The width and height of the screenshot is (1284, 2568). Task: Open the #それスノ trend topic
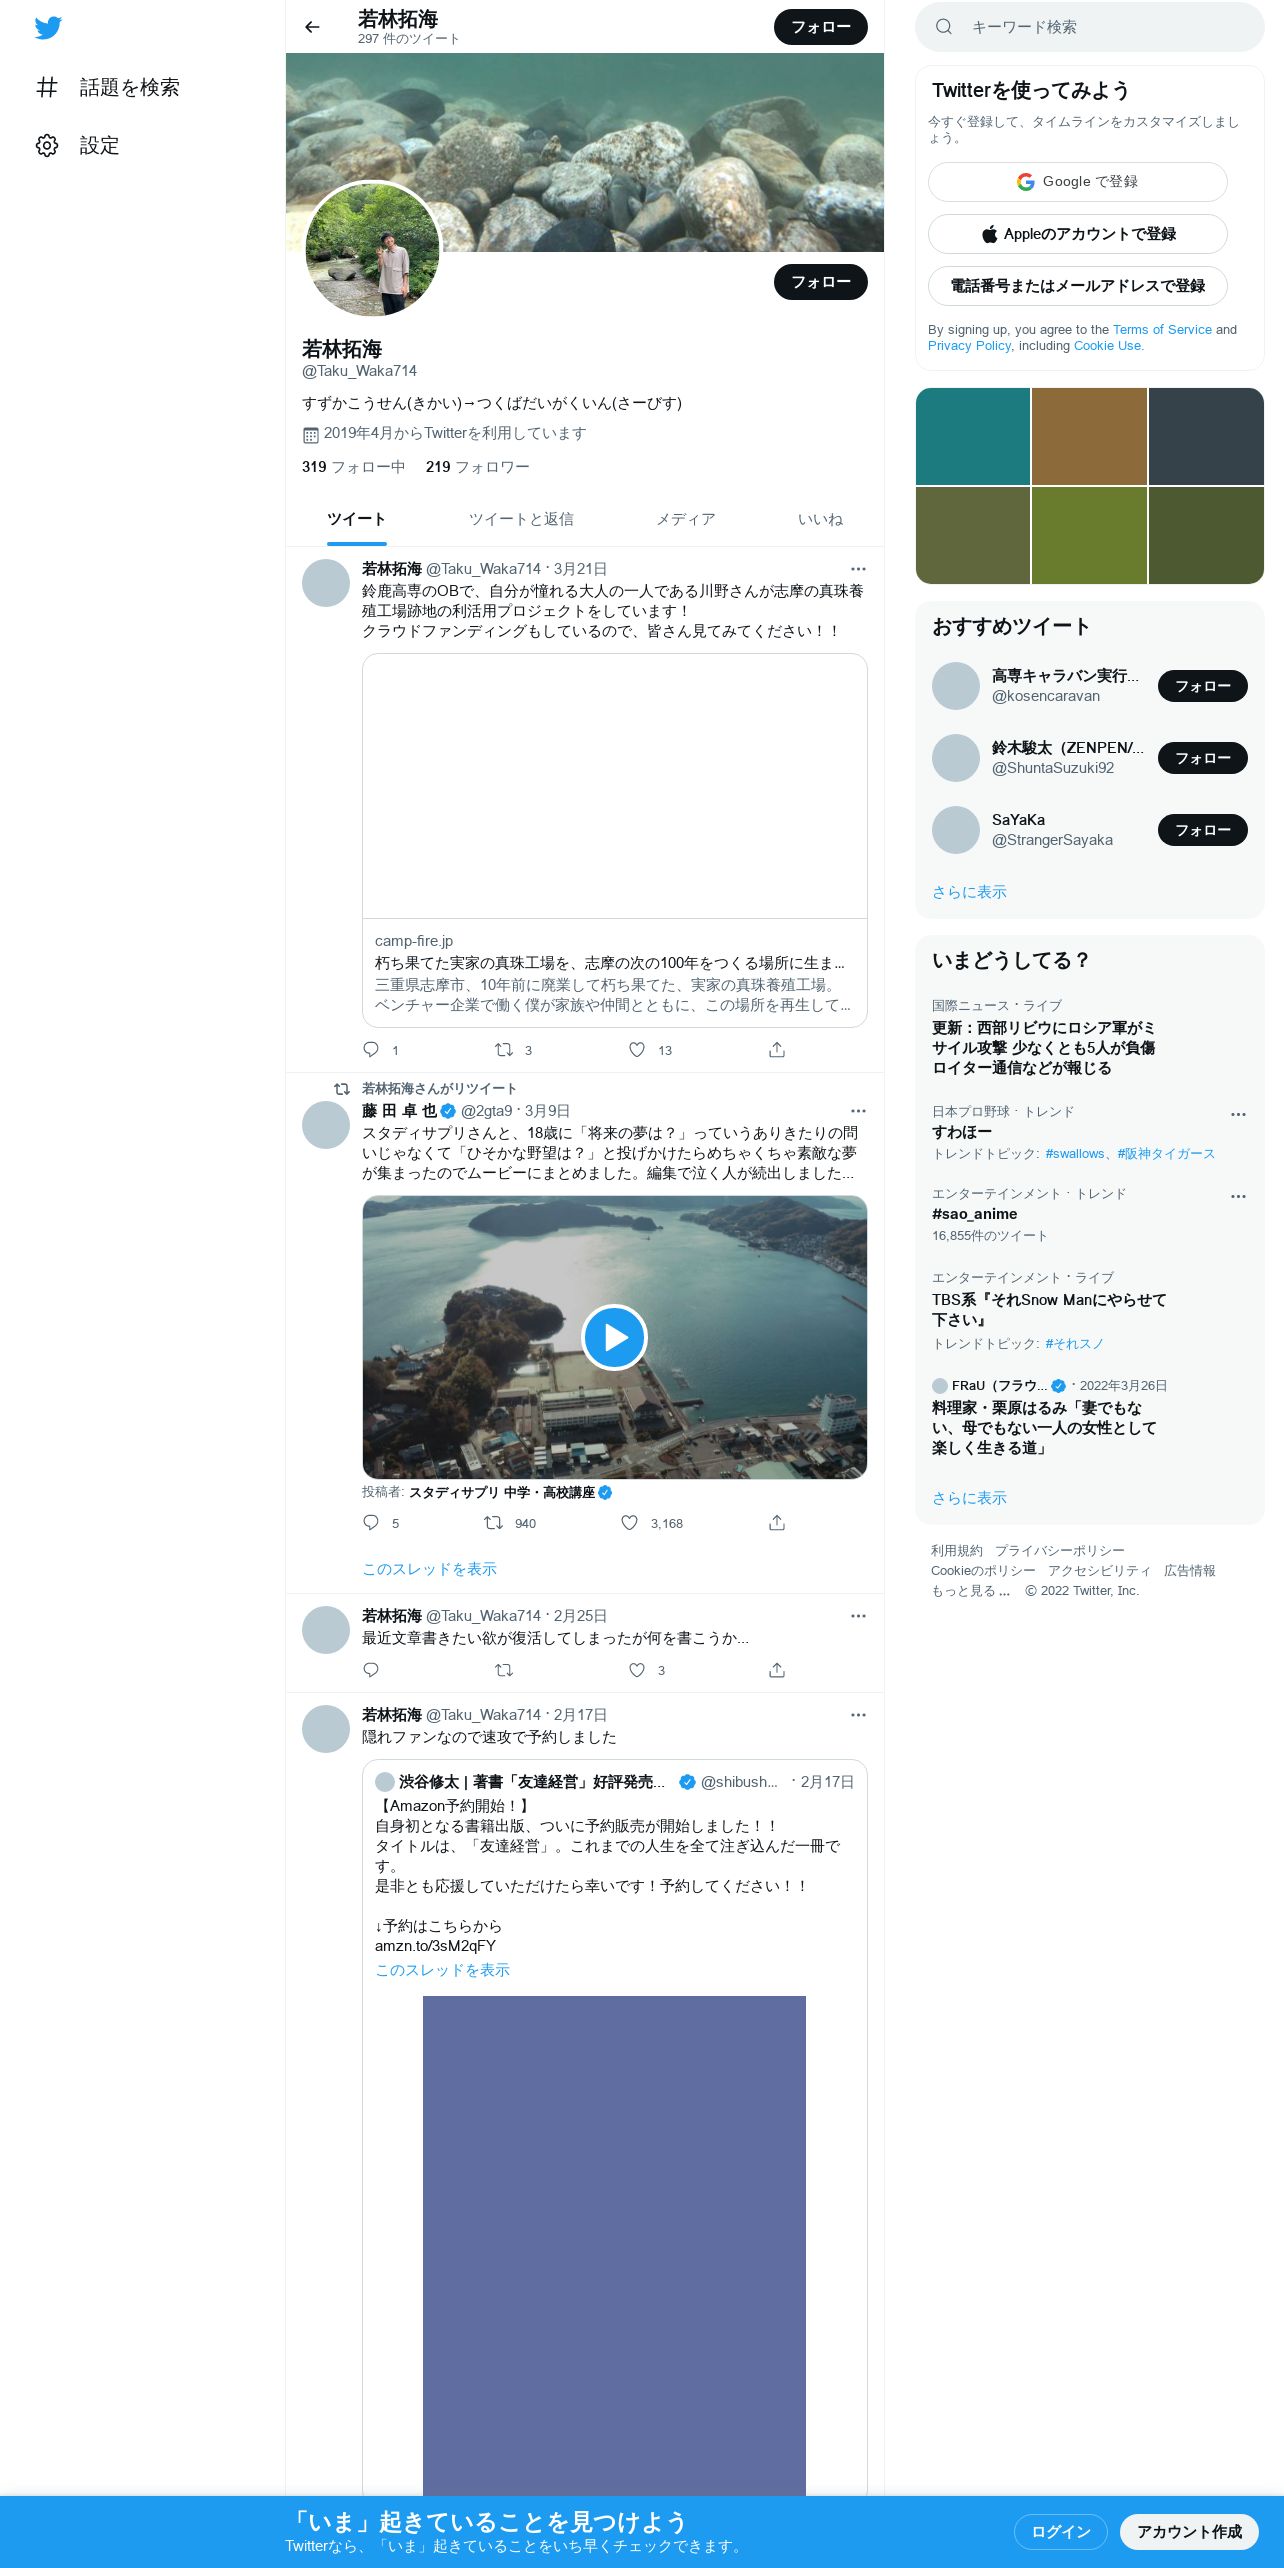[1074, 1344]
